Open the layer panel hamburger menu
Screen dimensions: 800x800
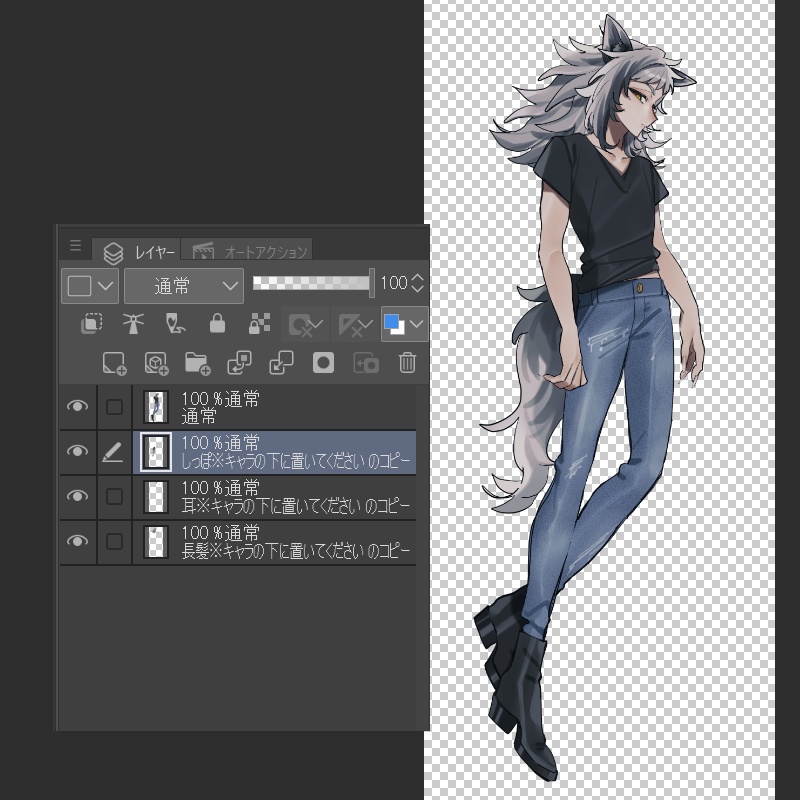point(76,245)
